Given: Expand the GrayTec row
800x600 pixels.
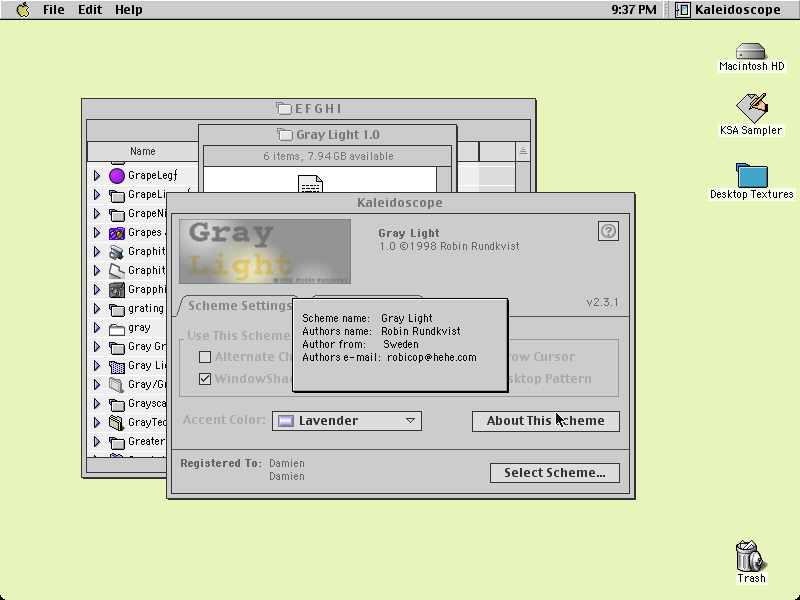Looking at the screenshot, I should pyautogui.click(x=97, y=423).
